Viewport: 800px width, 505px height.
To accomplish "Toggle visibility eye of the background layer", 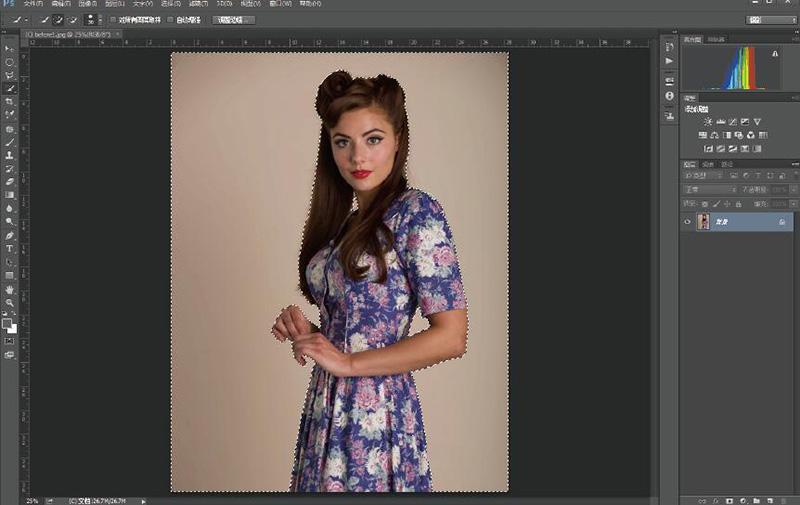I will pyautogui.click(x=687, y=223).
